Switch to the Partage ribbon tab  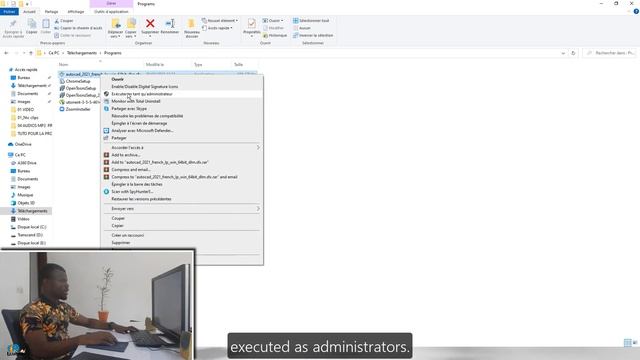pos(51,12)
